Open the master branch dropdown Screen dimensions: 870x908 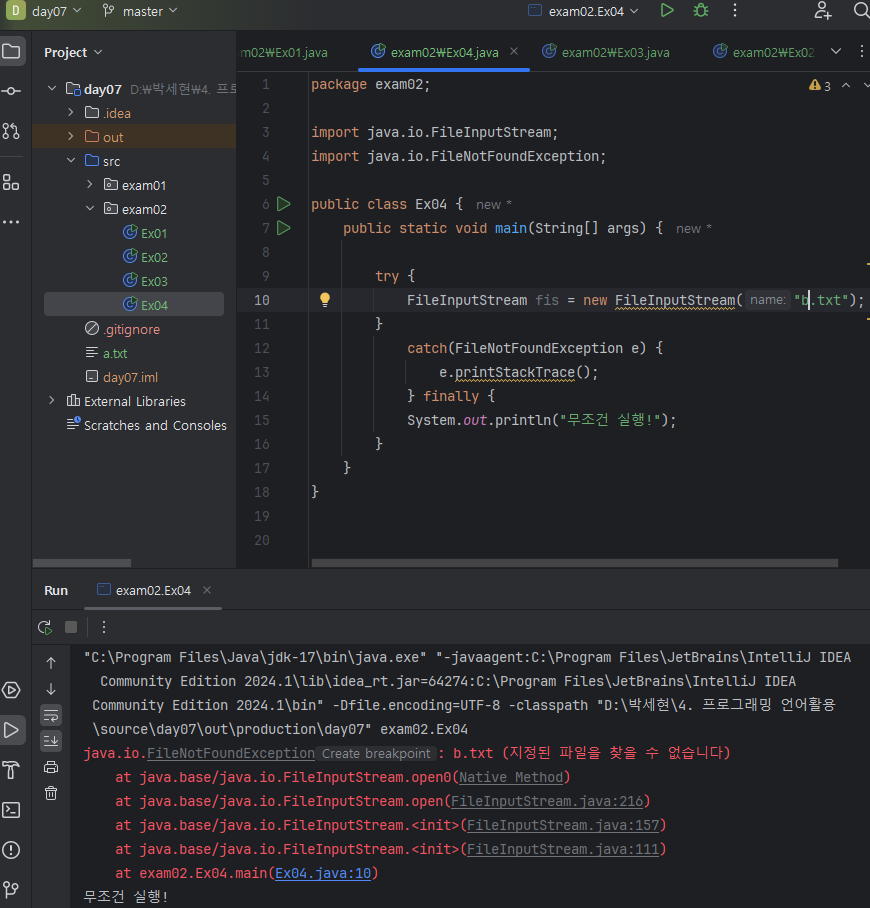pyautogui.click(x=140, y=11)
